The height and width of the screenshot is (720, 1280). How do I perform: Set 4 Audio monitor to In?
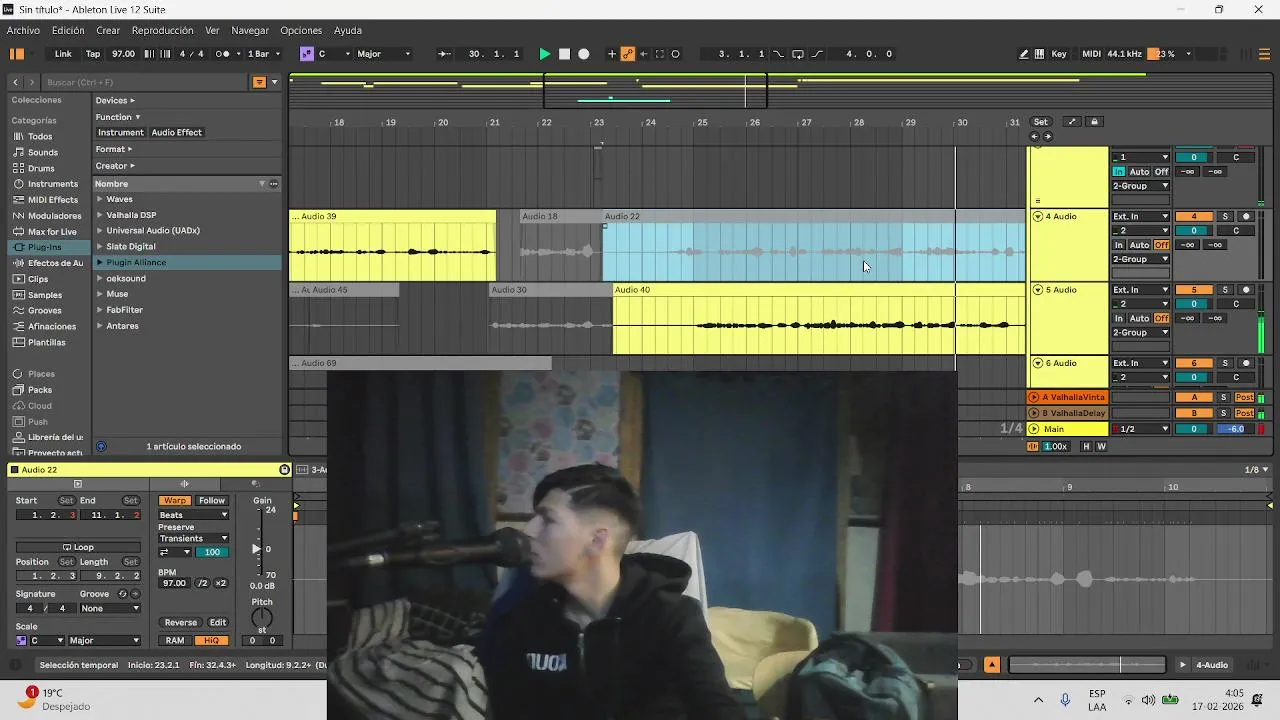click(x=1119, y=245)
